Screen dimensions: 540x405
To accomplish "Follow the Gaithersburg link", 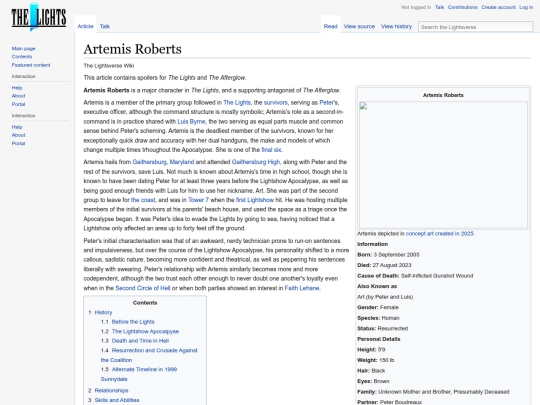I will pos(149,162).
